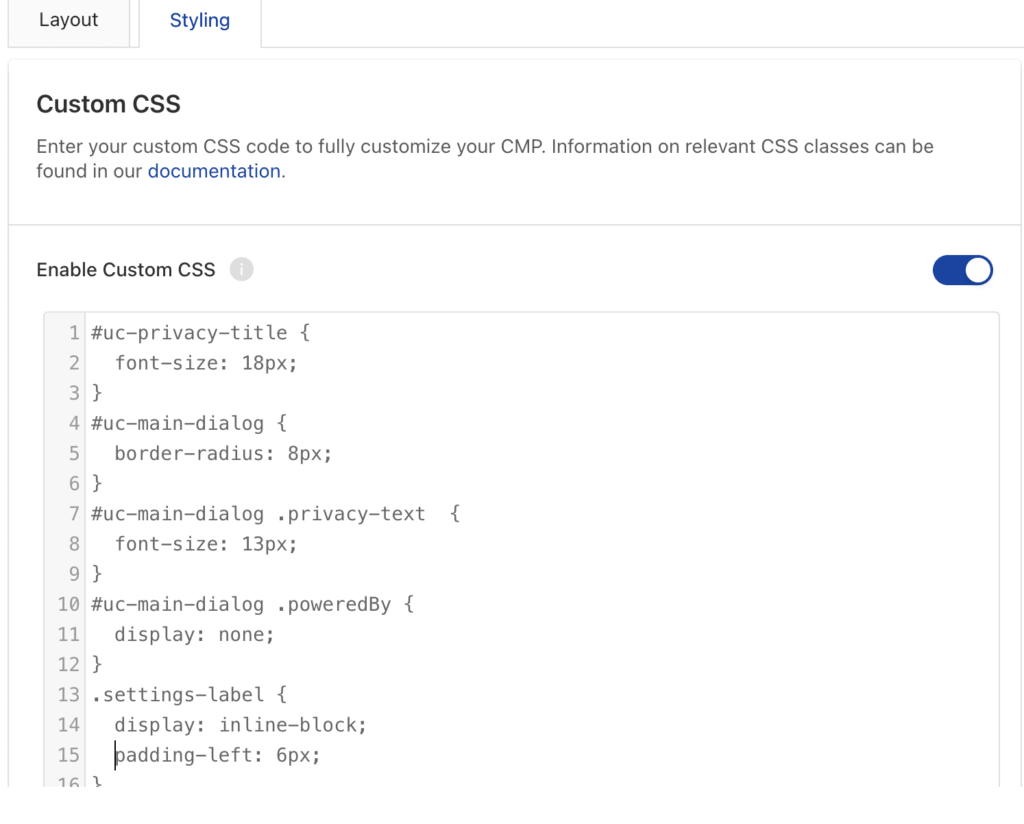
Task: Open the documentation link
Action: click(x=214, y=171)
